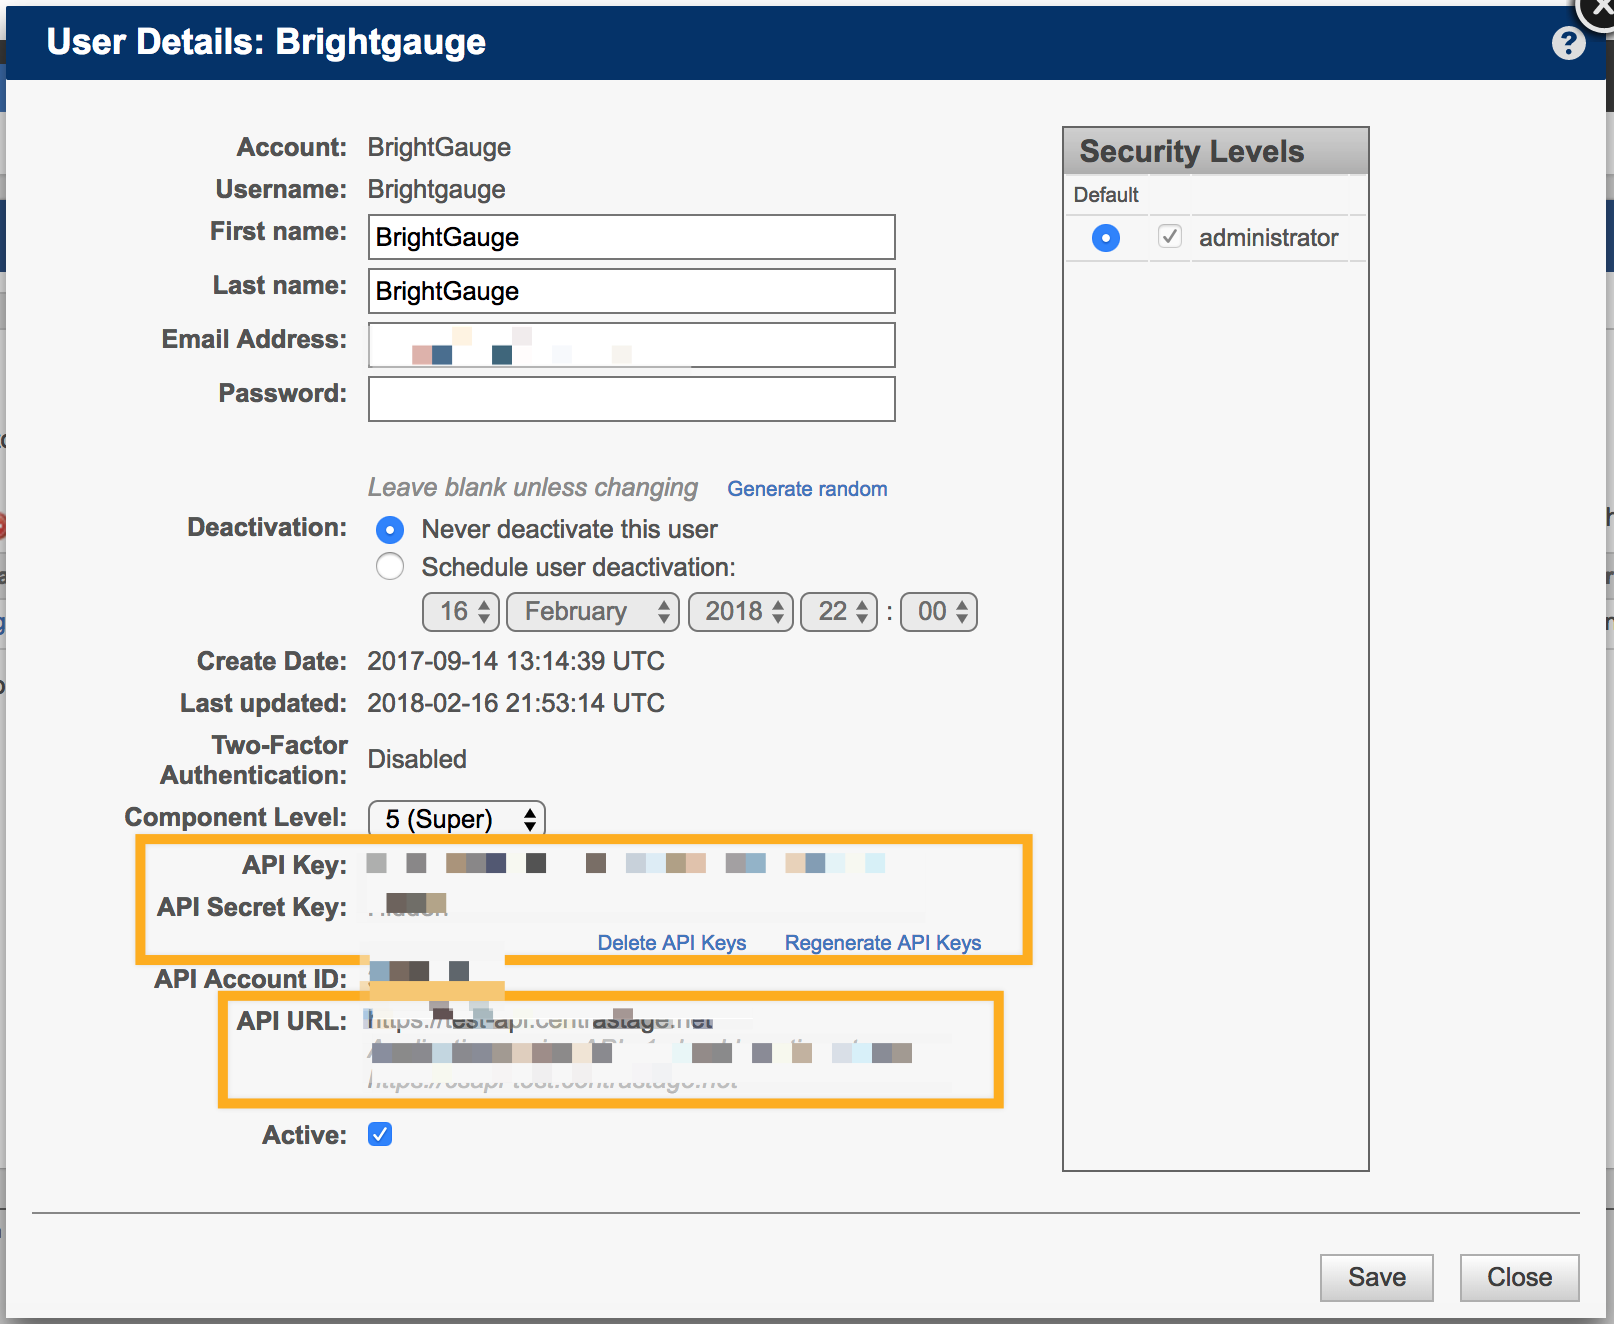Screen dimensions: 1614x1324
Task: Toggle the administrator security level checkbox
Action: click(x=1170, y=237)
